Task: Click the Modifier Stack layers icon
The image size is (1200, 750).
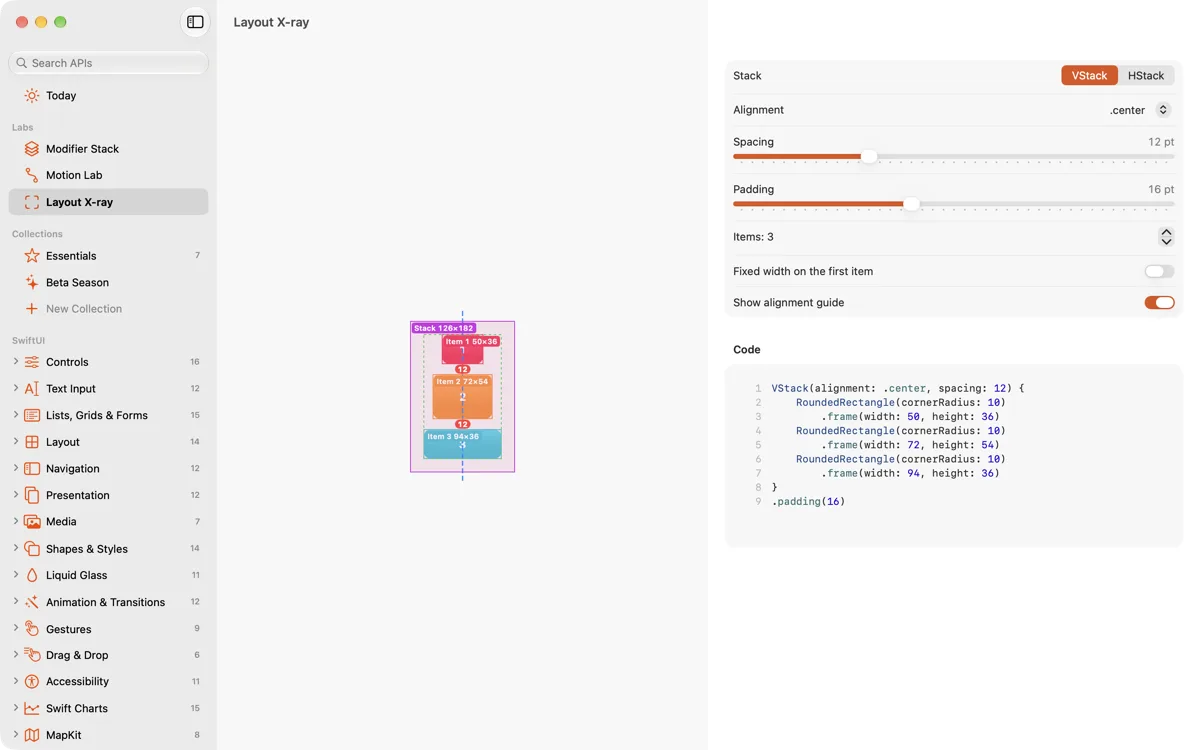Action: (x=32, y=149)
